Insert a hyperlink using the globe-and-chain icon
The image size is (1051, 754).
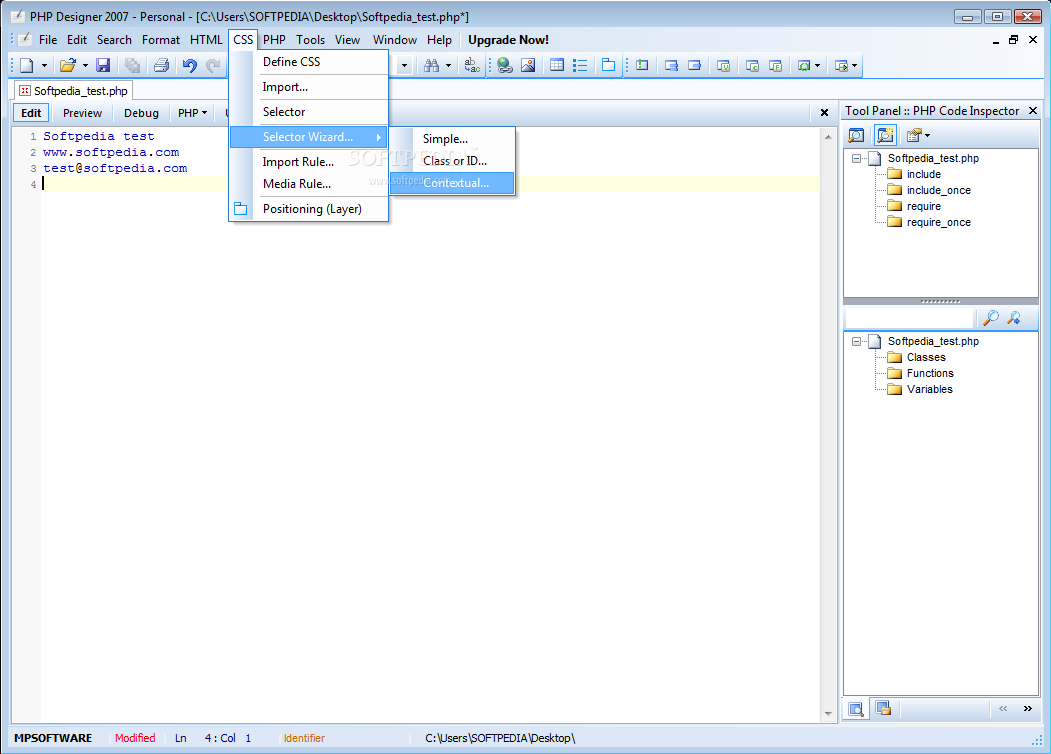pyautogui.click(x=505, y=65)
